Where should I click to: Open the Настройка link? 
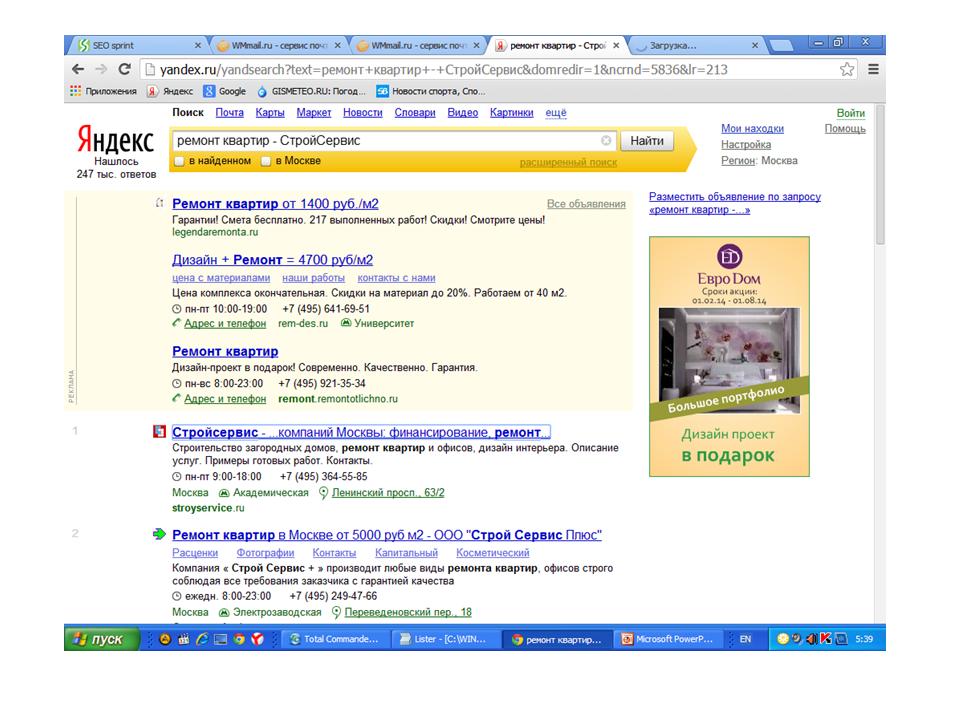point(746,144)
